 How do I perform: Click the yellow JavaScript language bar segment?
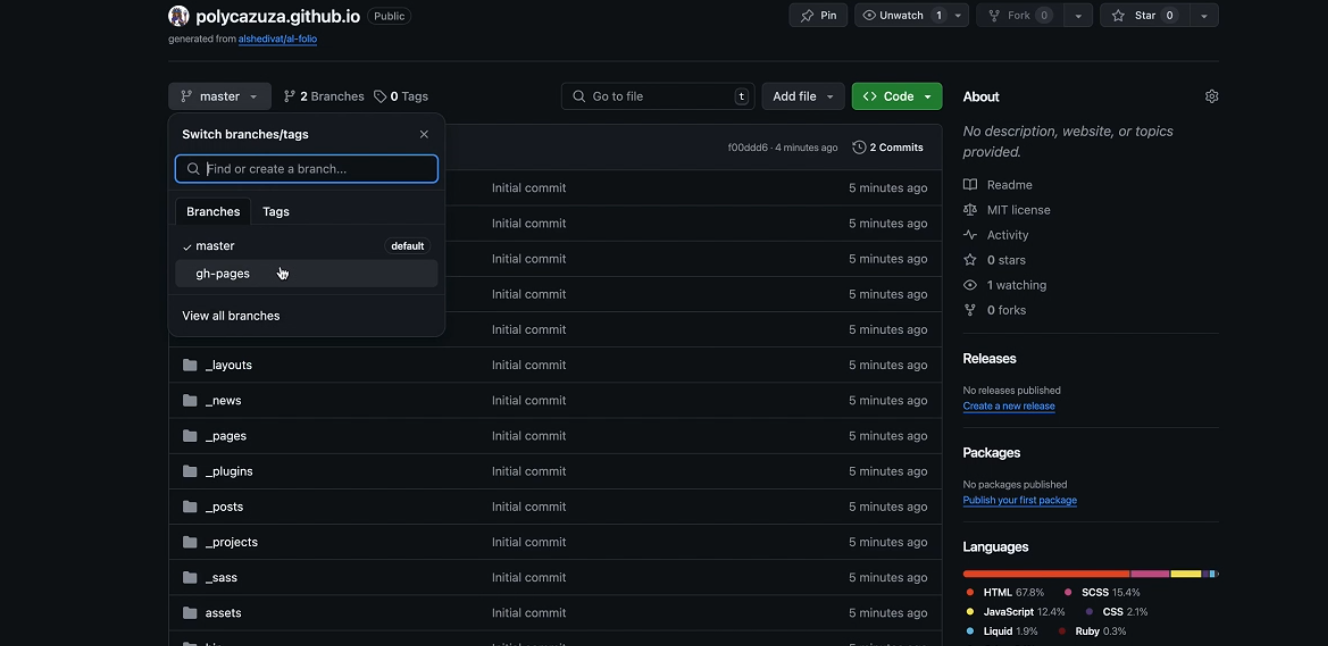tap(1185, 574)
